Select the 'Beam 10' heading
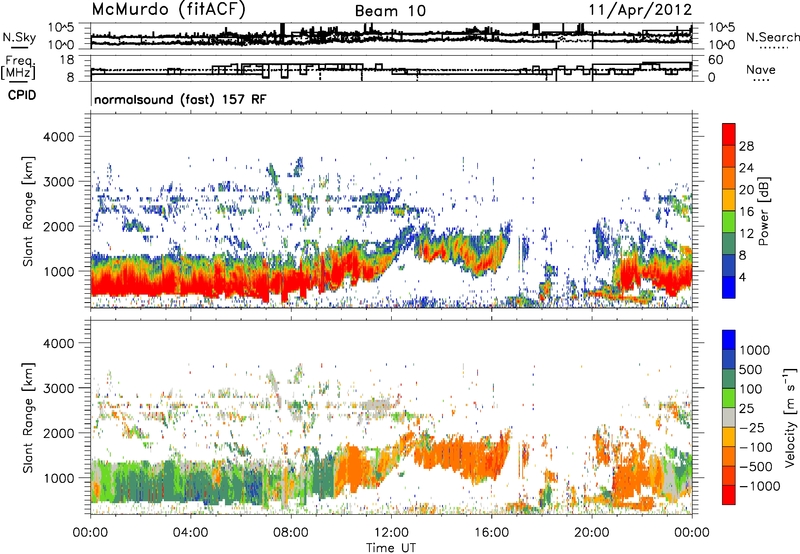Image resolution: width=800 pixels, height=554 pixels. 390,11
